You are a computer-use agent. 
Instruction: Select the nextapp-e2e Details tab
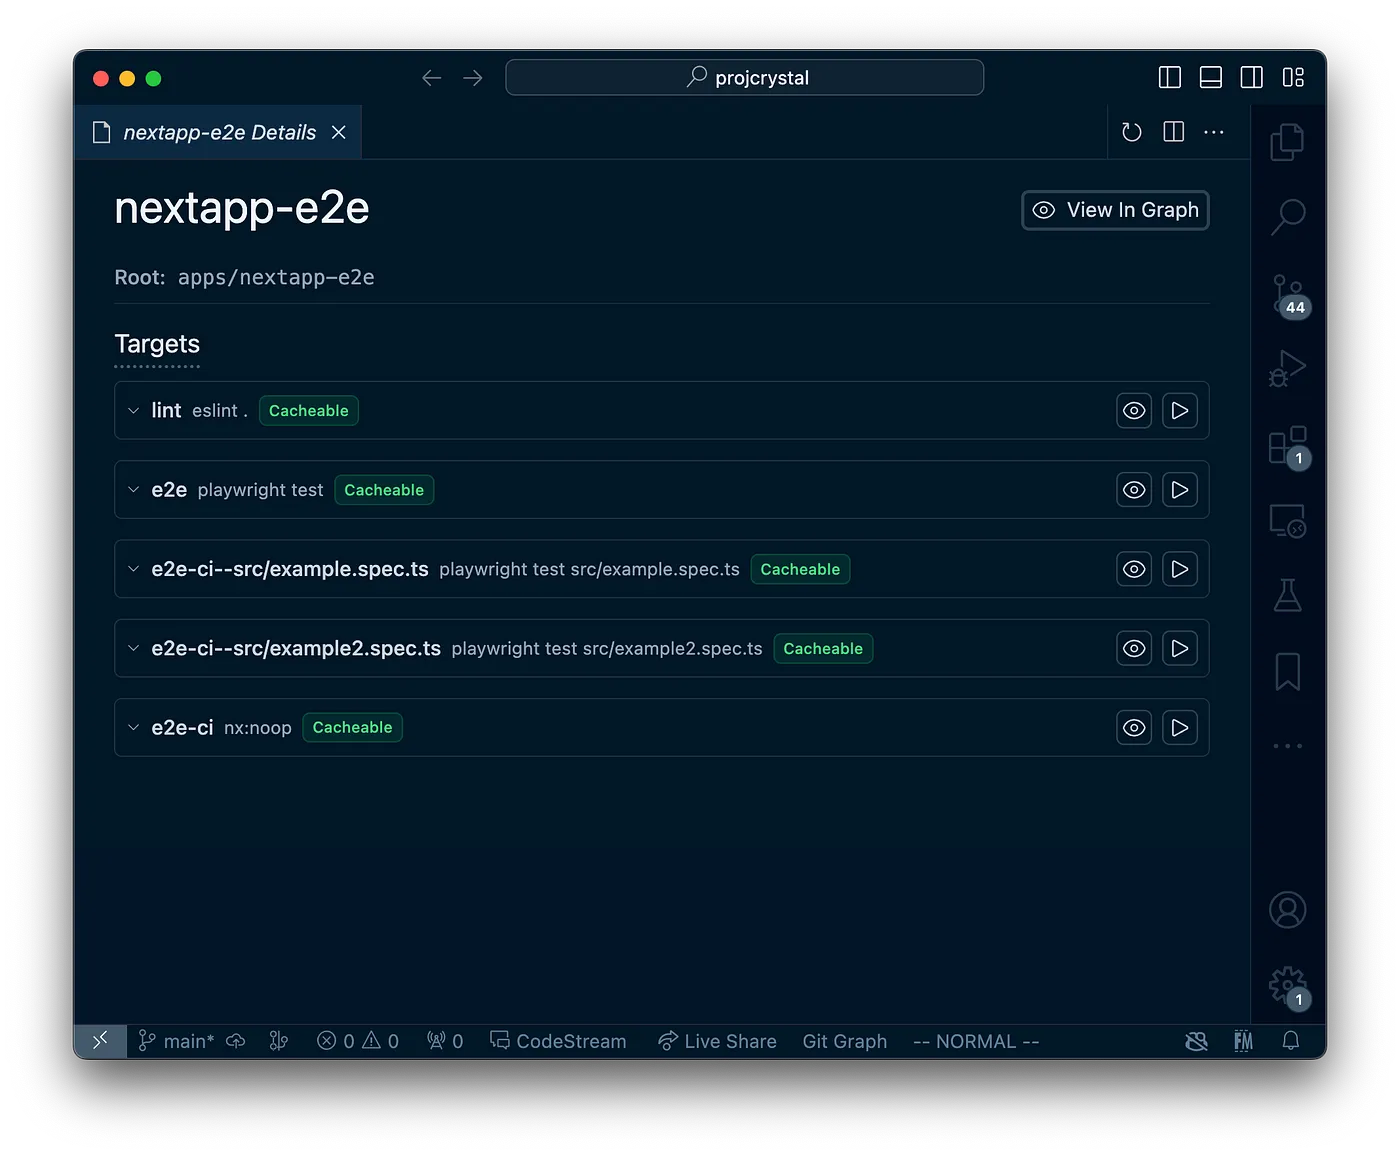pos(219,133)
